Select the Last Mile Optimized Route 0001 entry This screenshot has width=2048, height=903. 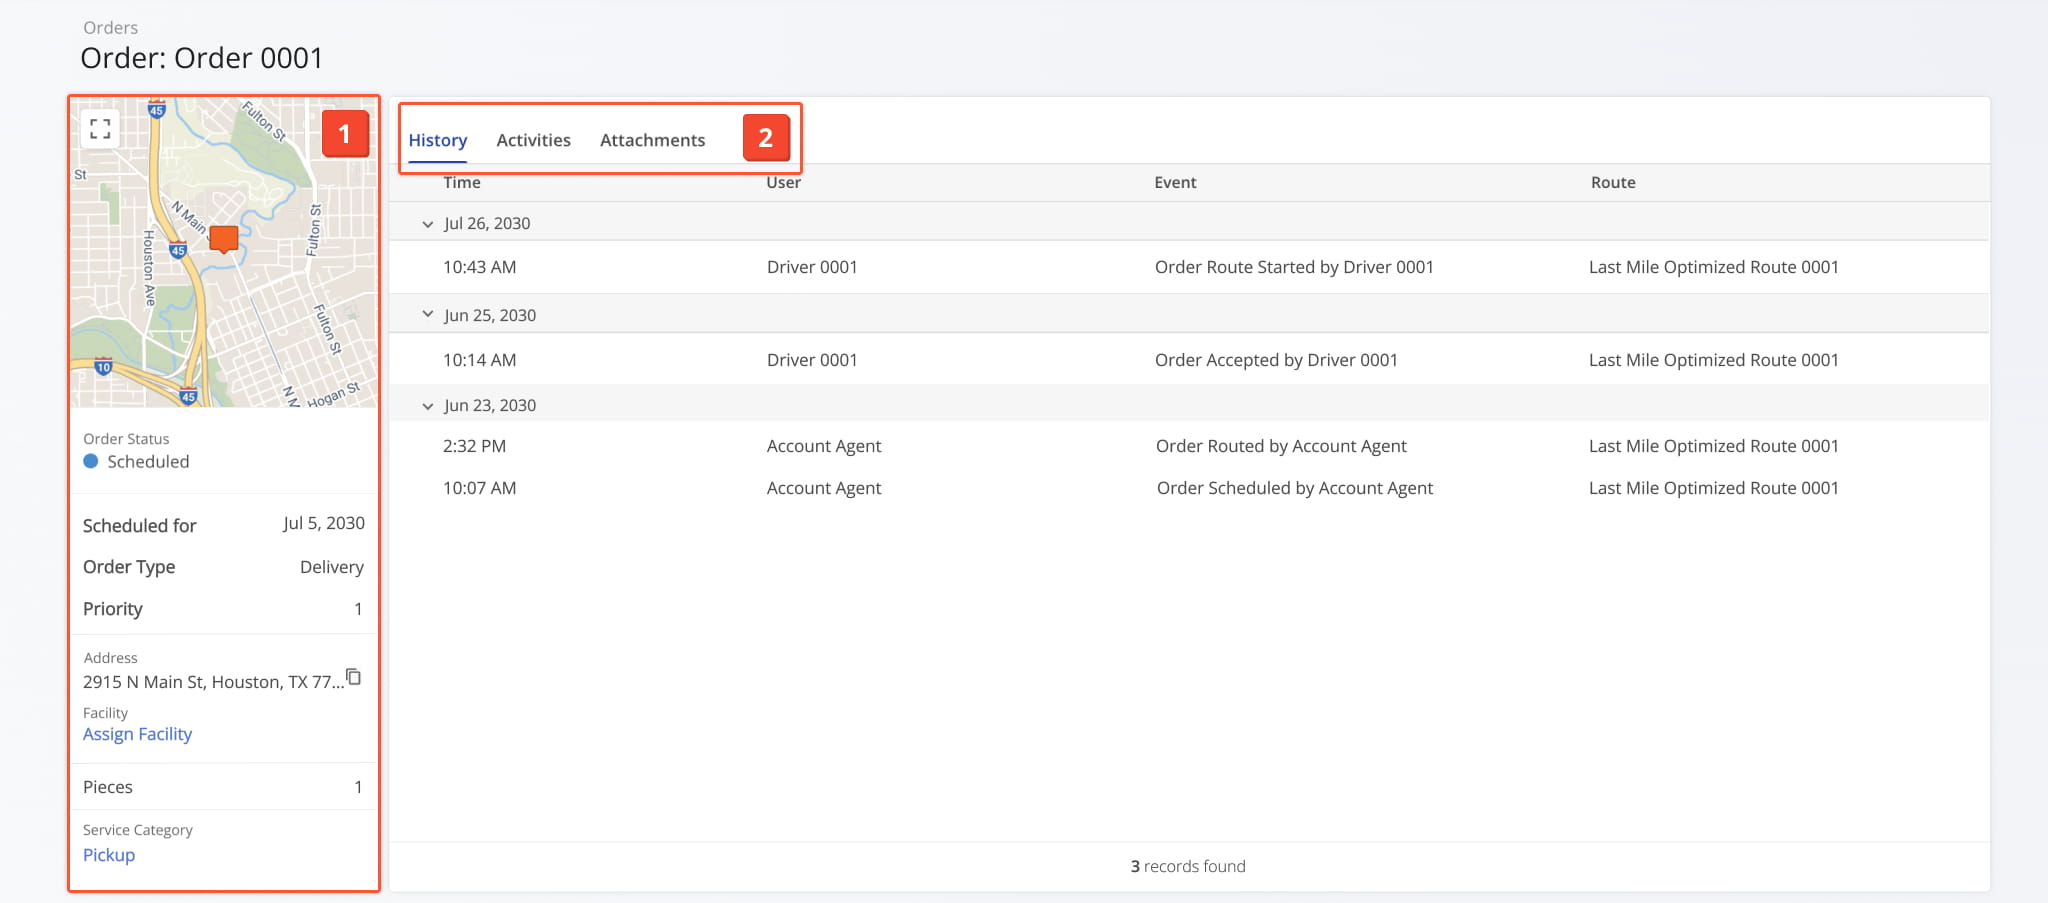[x=1713, y=266]
